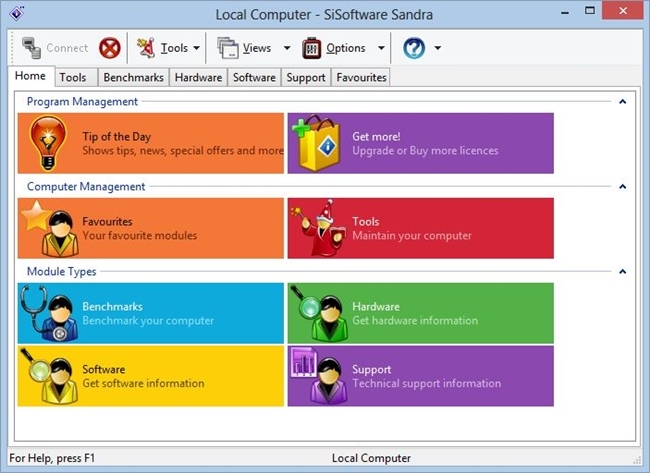Switch to the Tools tab
The width and height of the screenshot is (650, 473).
click(76, 78)
